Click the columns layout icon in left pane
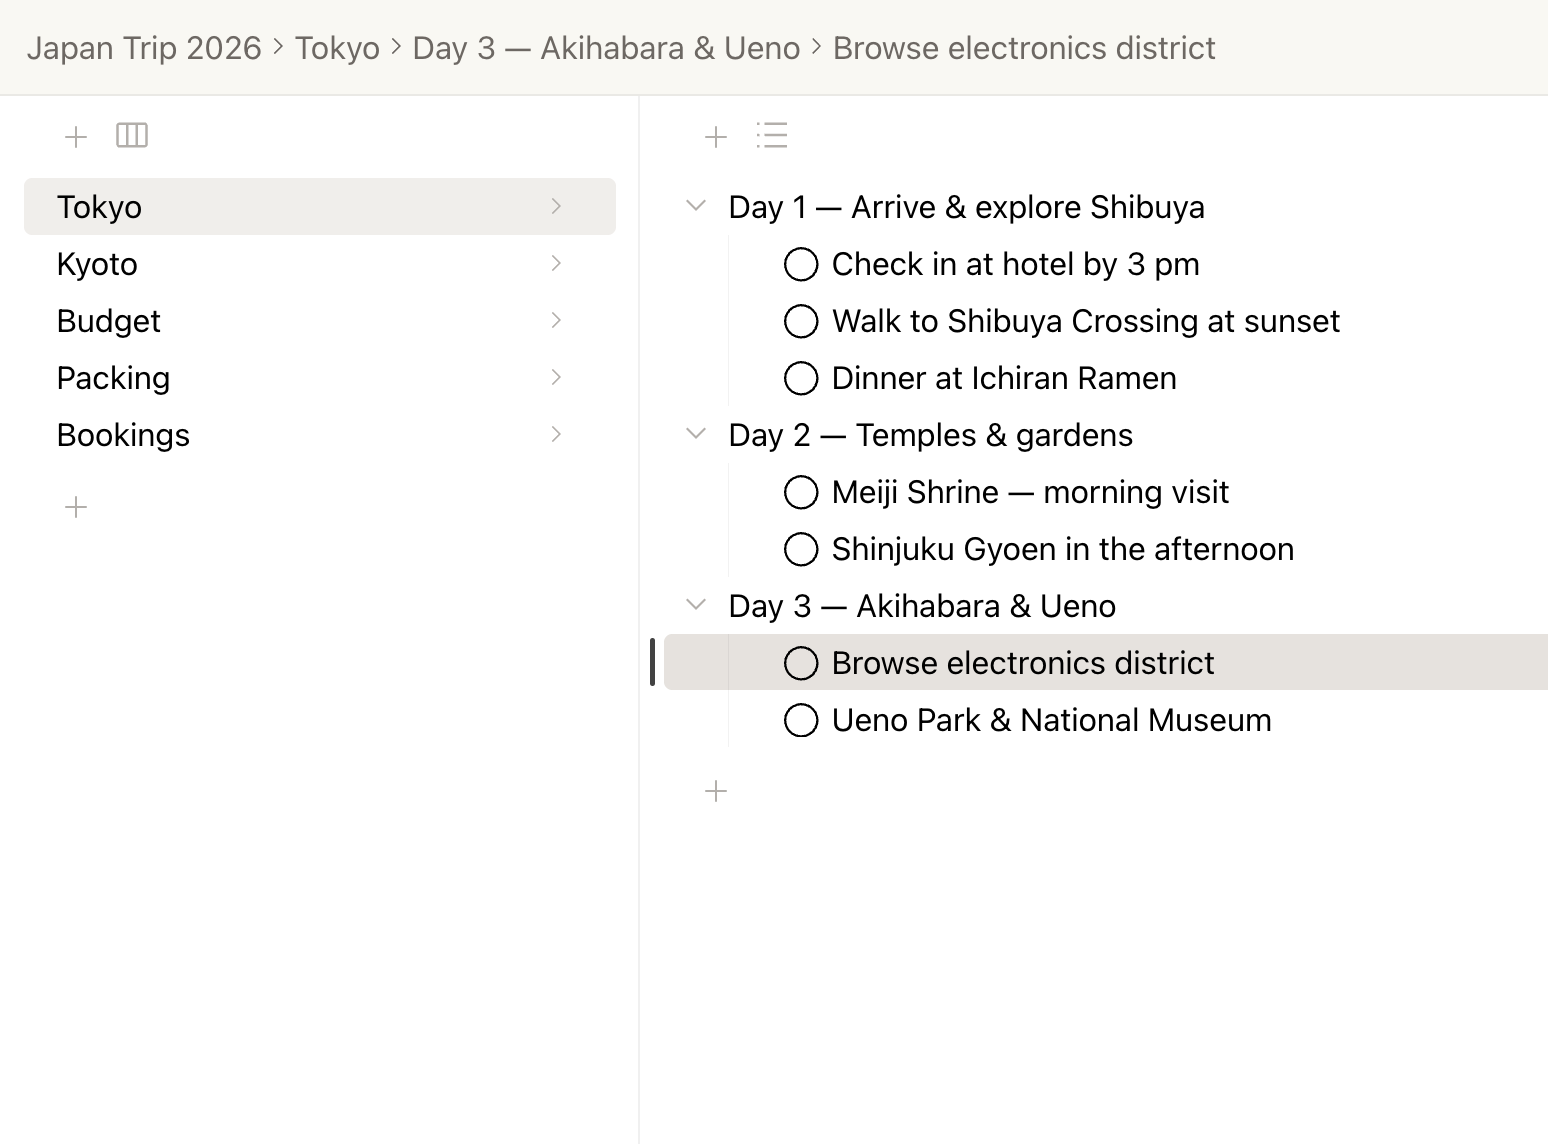The width and height of the screenshot is (1548, 1144). coord(132,135)
